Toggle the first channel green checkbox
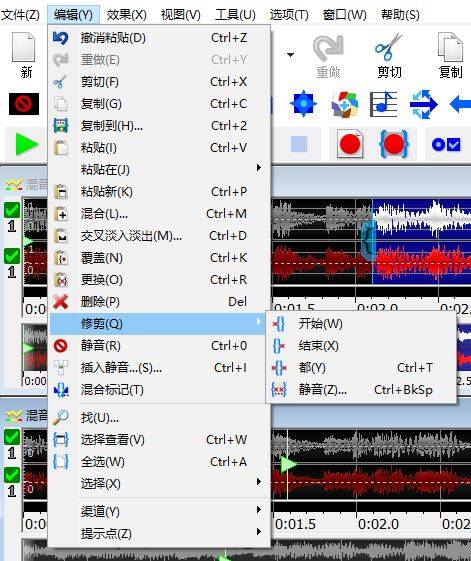471x561 pixels. [x=12, y=210]
